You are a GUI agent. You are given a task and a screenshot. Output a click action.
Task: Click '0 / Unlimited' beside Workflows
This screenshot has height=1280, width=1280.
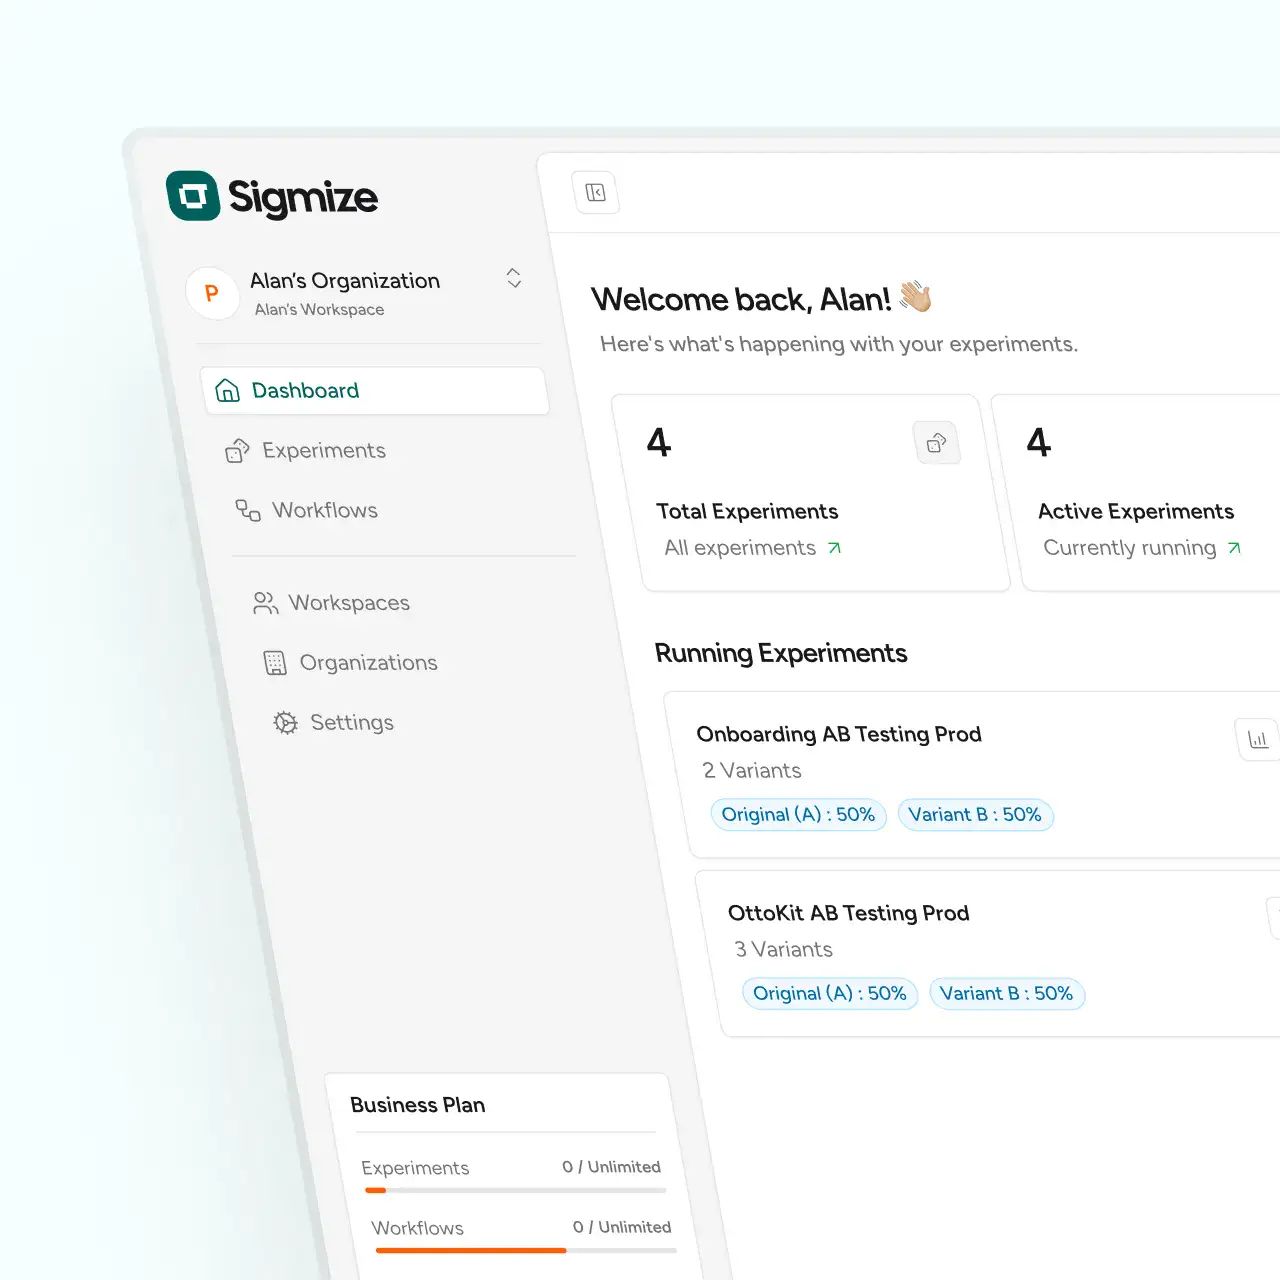coord(622,1227)
